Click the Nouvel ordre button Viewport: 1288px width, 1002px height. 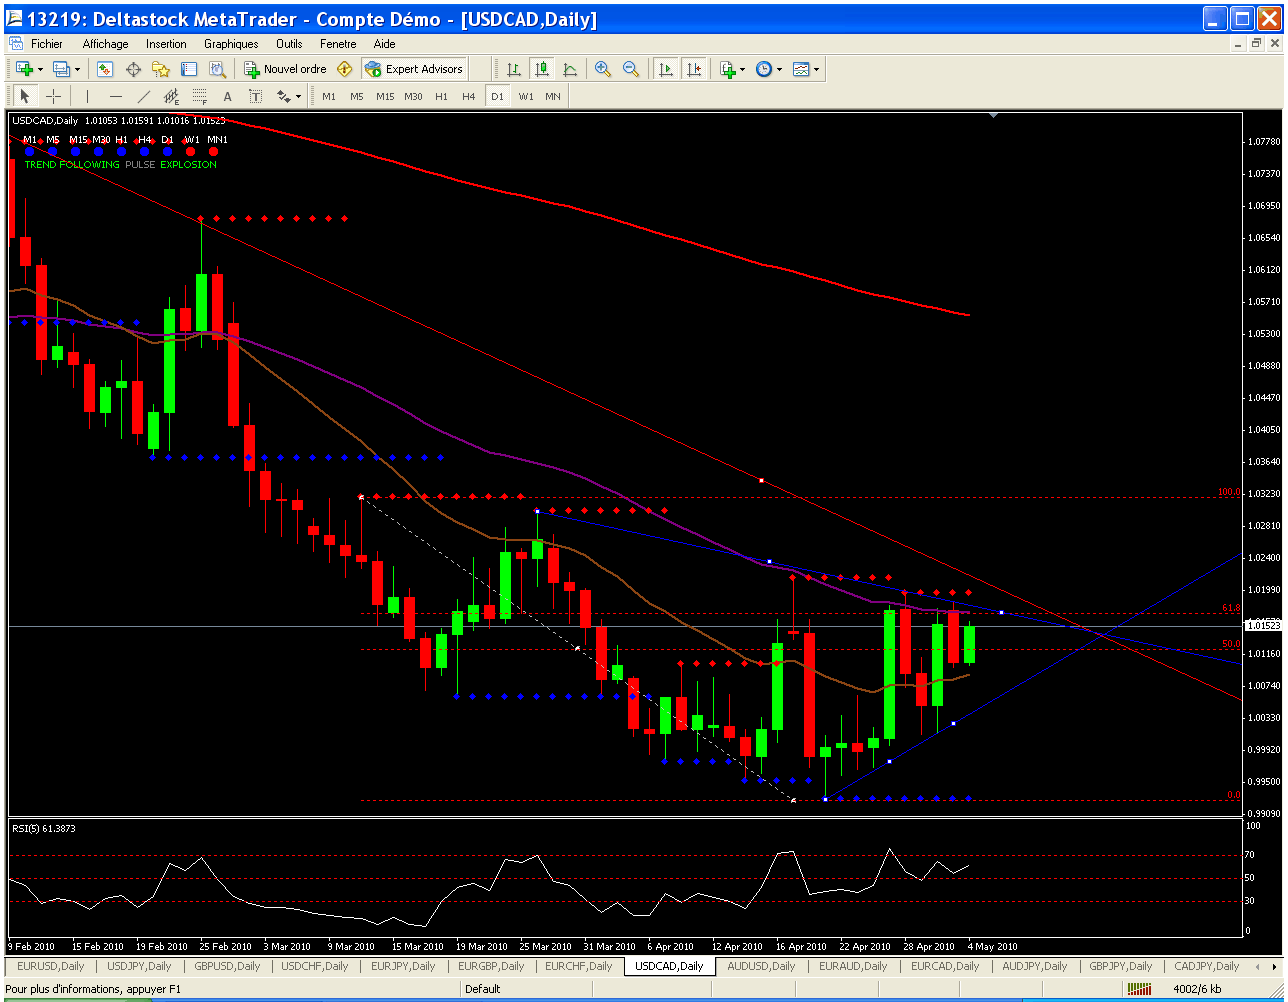(285, 69)
